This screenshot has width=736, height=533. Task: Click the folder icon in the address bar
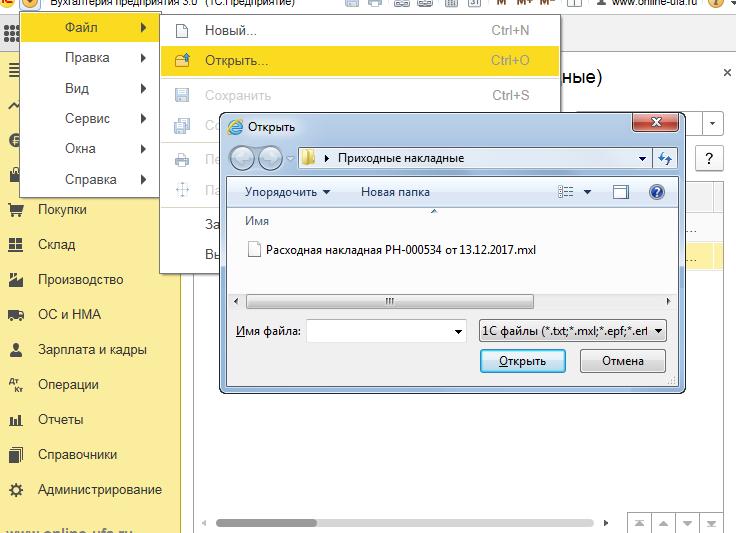click(308, 158)
